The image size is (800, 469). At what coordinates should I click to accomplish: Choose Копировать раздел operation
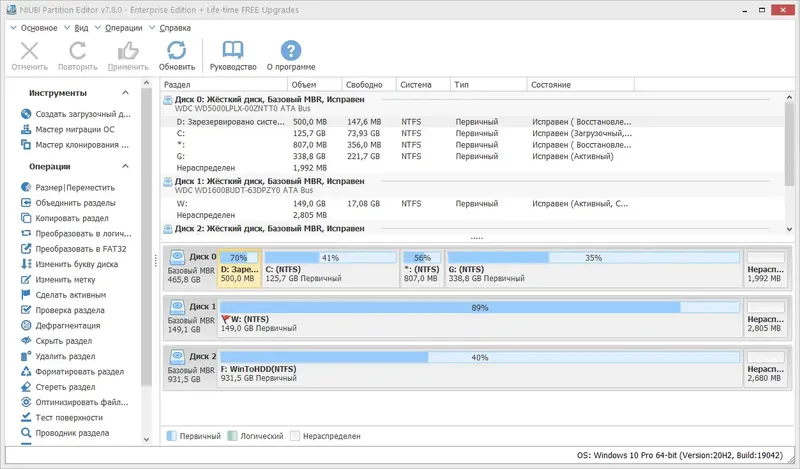65,218
